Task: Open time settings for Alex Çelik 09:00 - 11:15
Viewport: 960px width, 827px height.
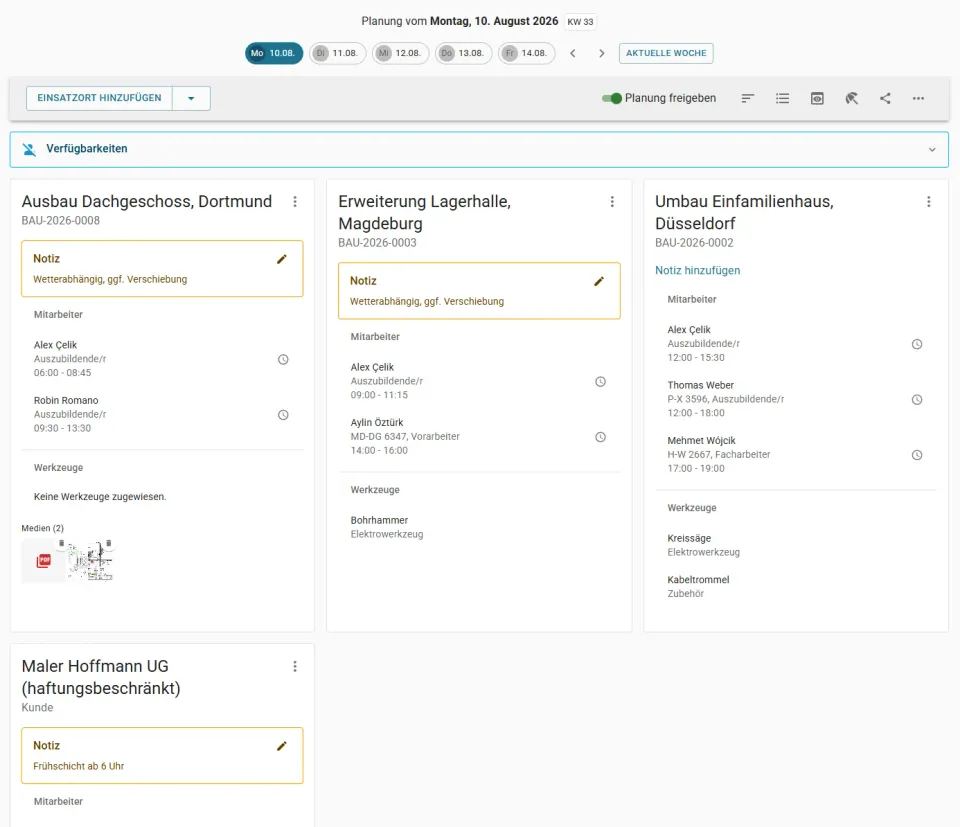Action: point(601,381)
